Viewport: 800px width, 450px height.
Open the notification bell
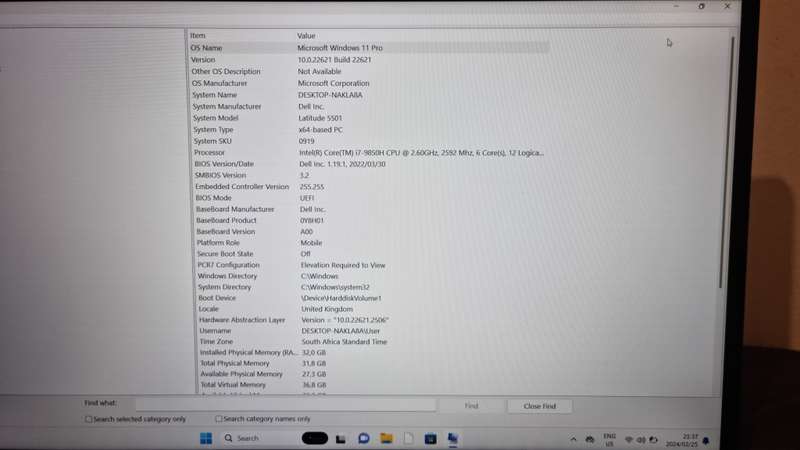[706, 440]
